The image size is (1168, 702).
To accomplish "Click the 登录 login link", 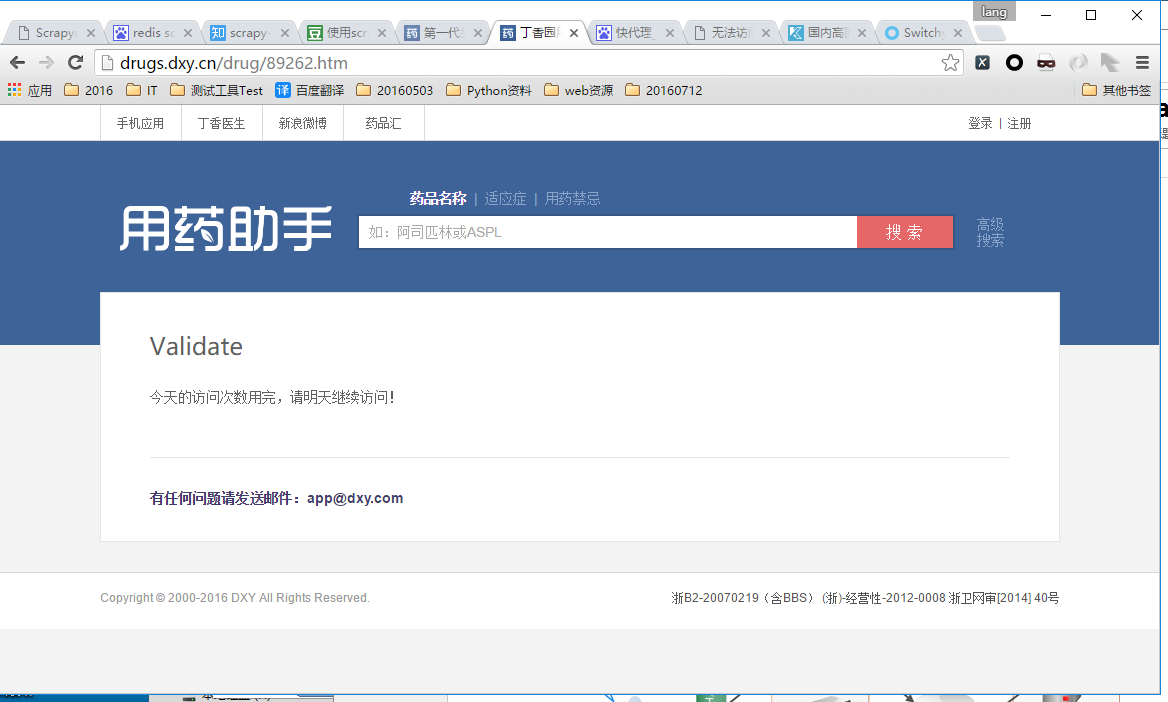I will click(x=980, y=123).
